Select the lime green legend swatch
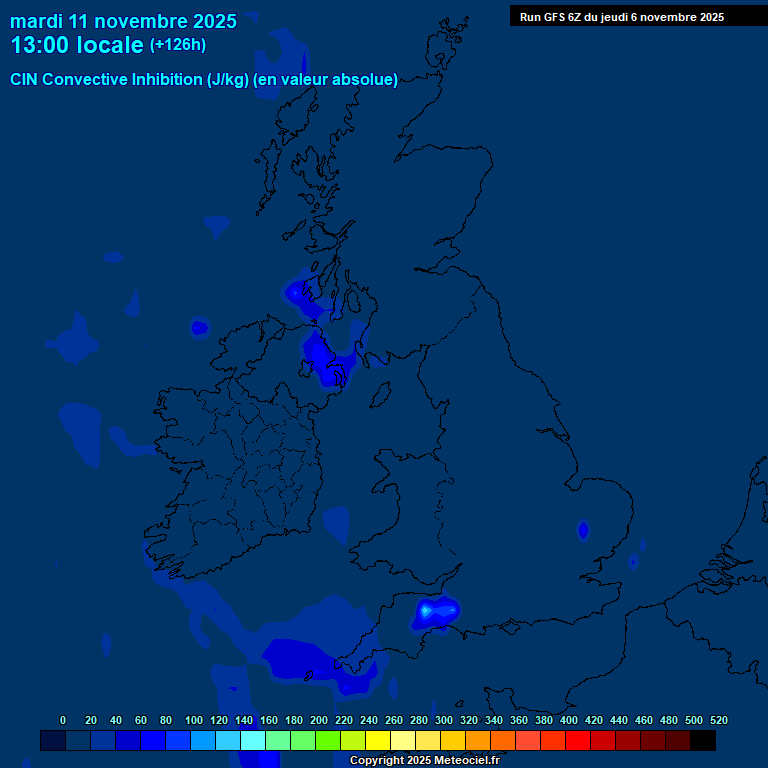This screenshot has height=768, width=768. [x=327, y=741]
